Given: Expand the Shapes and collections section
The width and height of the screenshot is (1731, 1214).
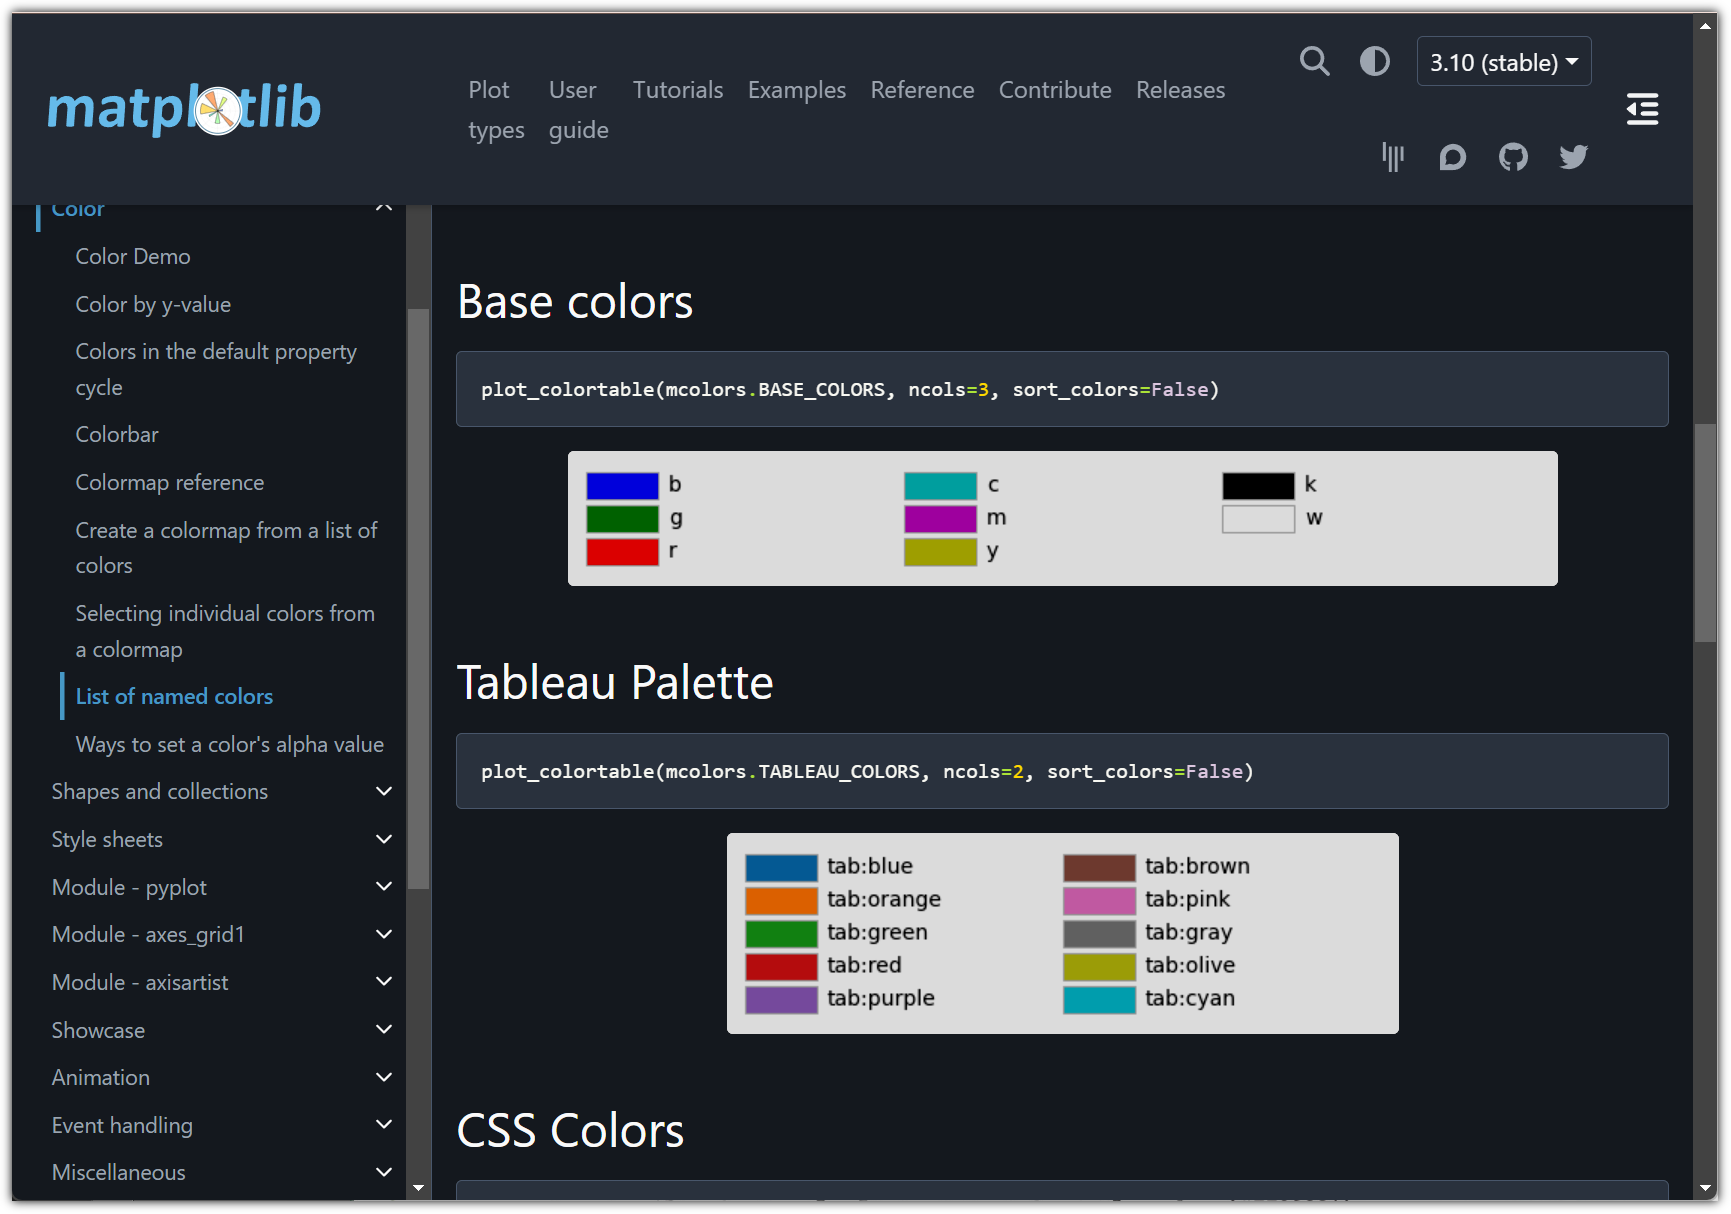Looking at the screenshot, I should (x=383, y=791).
